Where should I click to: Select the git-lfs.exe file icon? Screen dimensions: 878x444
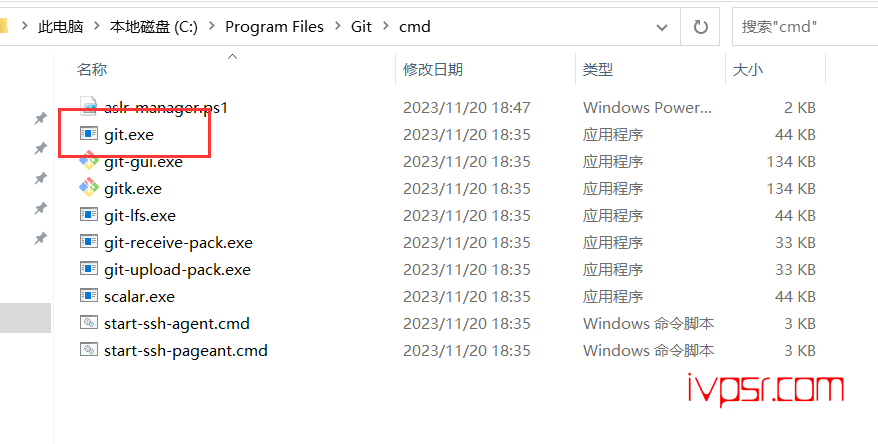88,215
